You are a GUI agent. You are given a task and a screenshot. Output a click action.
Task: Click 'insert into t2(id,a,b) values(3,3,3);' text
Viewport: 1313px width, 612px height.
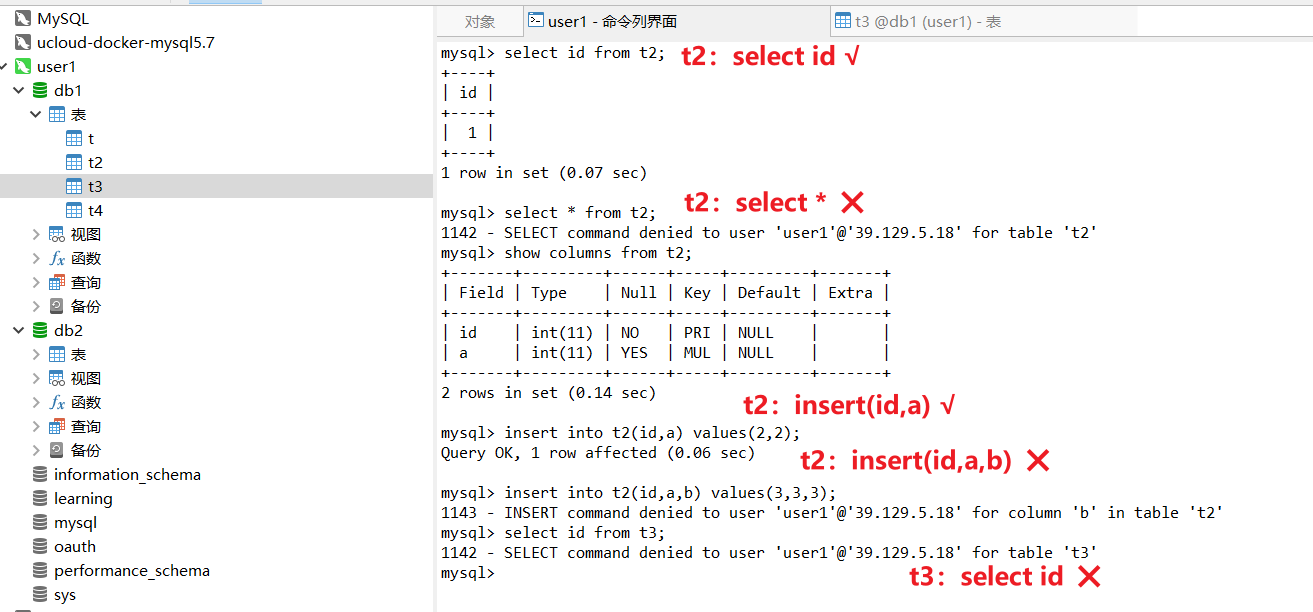click(670, 493)
